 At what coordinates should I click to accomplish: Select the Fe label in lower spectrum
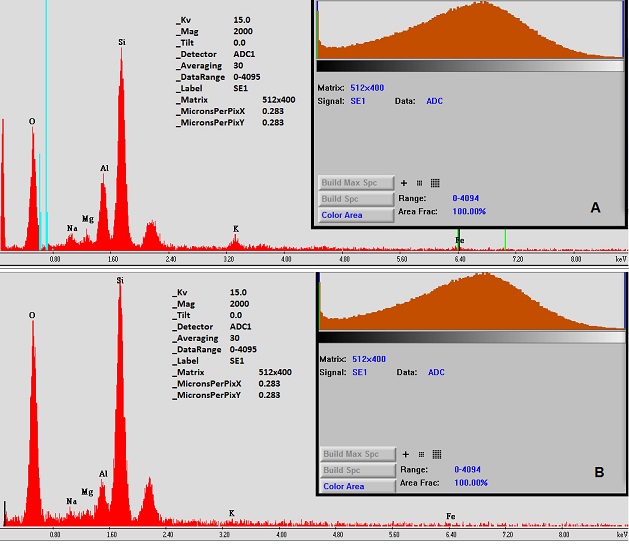click(x=451, y=517)
